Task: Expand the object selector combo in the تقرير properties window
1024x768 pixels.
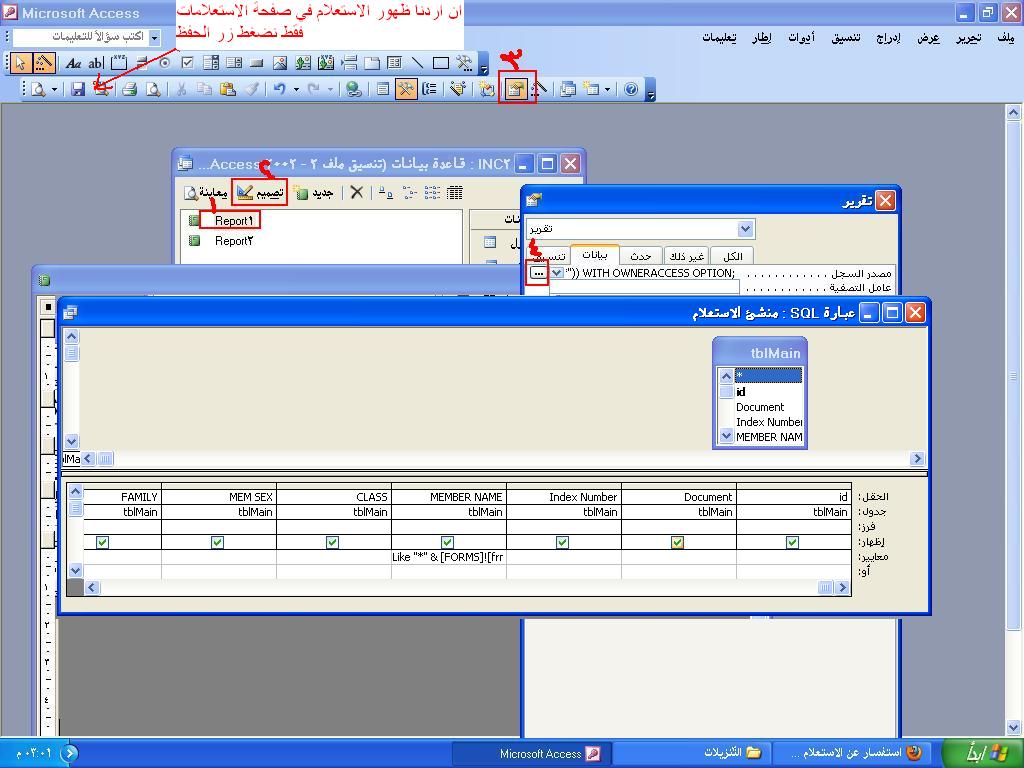Action: 746,229
